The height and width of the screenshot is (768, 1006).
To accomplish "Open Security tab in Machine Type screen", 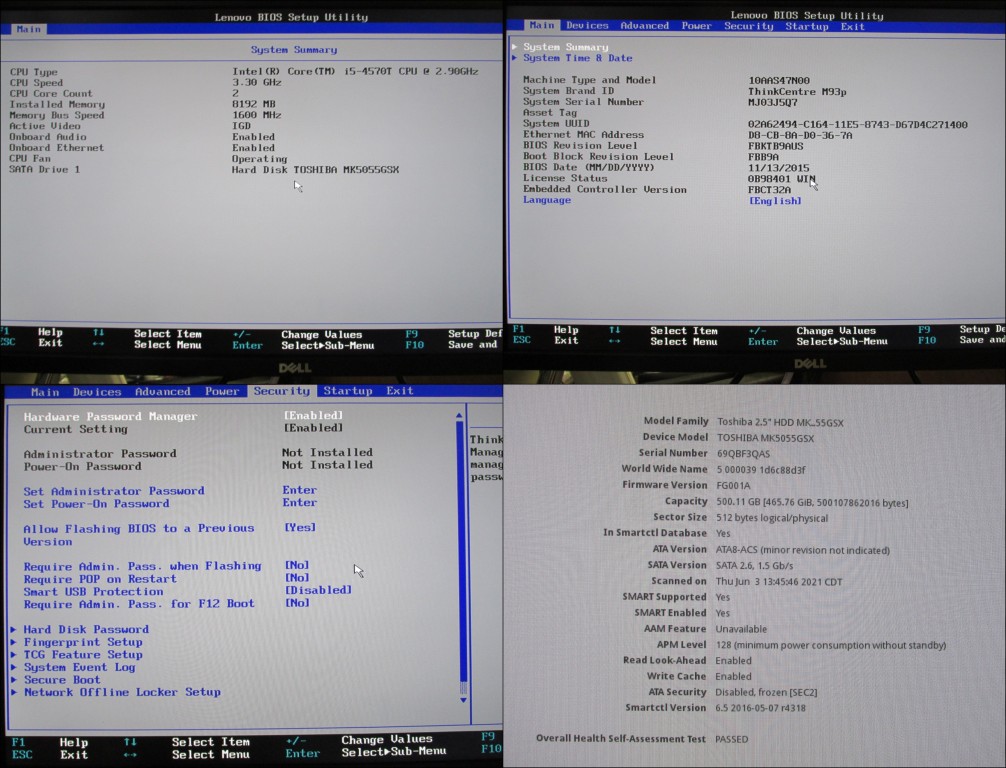I will [x=748, y=26].
